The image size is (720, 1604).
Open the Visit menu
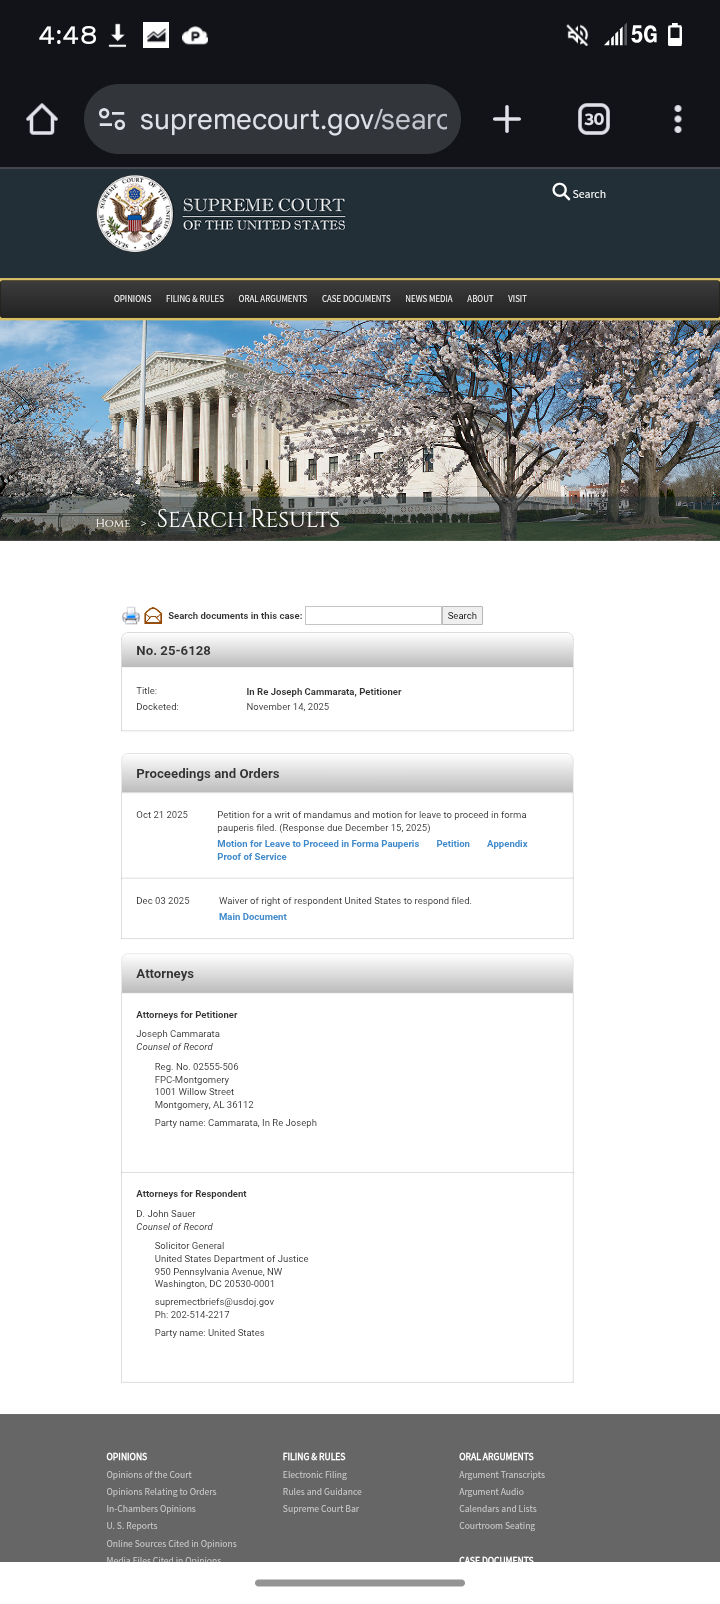517,299
